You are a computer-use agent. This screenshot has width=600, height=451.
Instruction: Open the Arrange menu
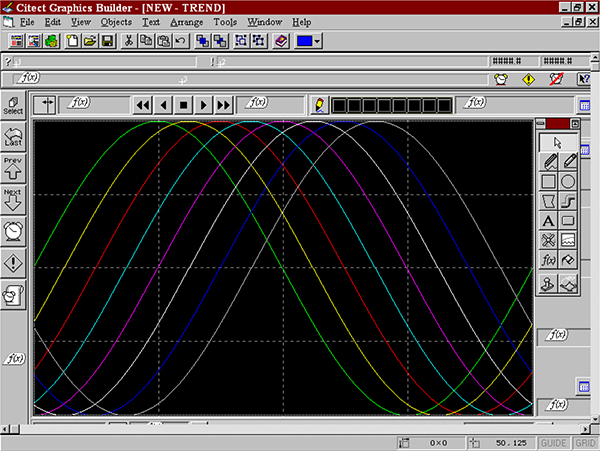pyautogui.click(x=187, y=22)
